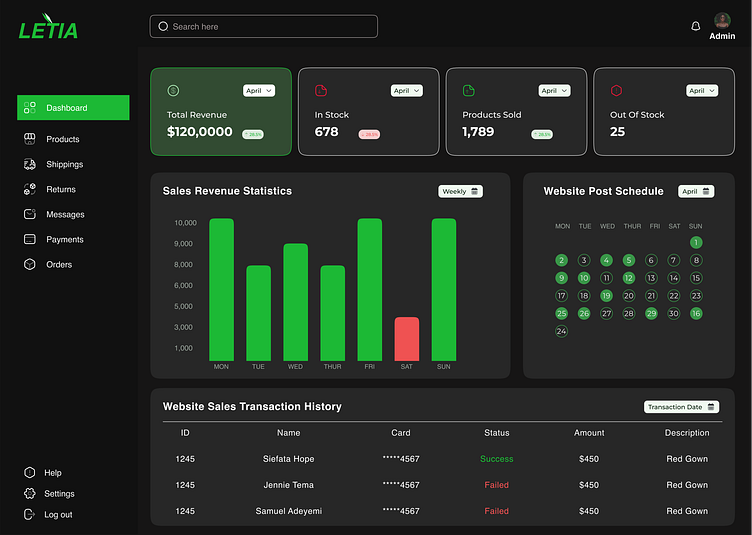Open the Total Revenue April dropdown

click(258, 91)
